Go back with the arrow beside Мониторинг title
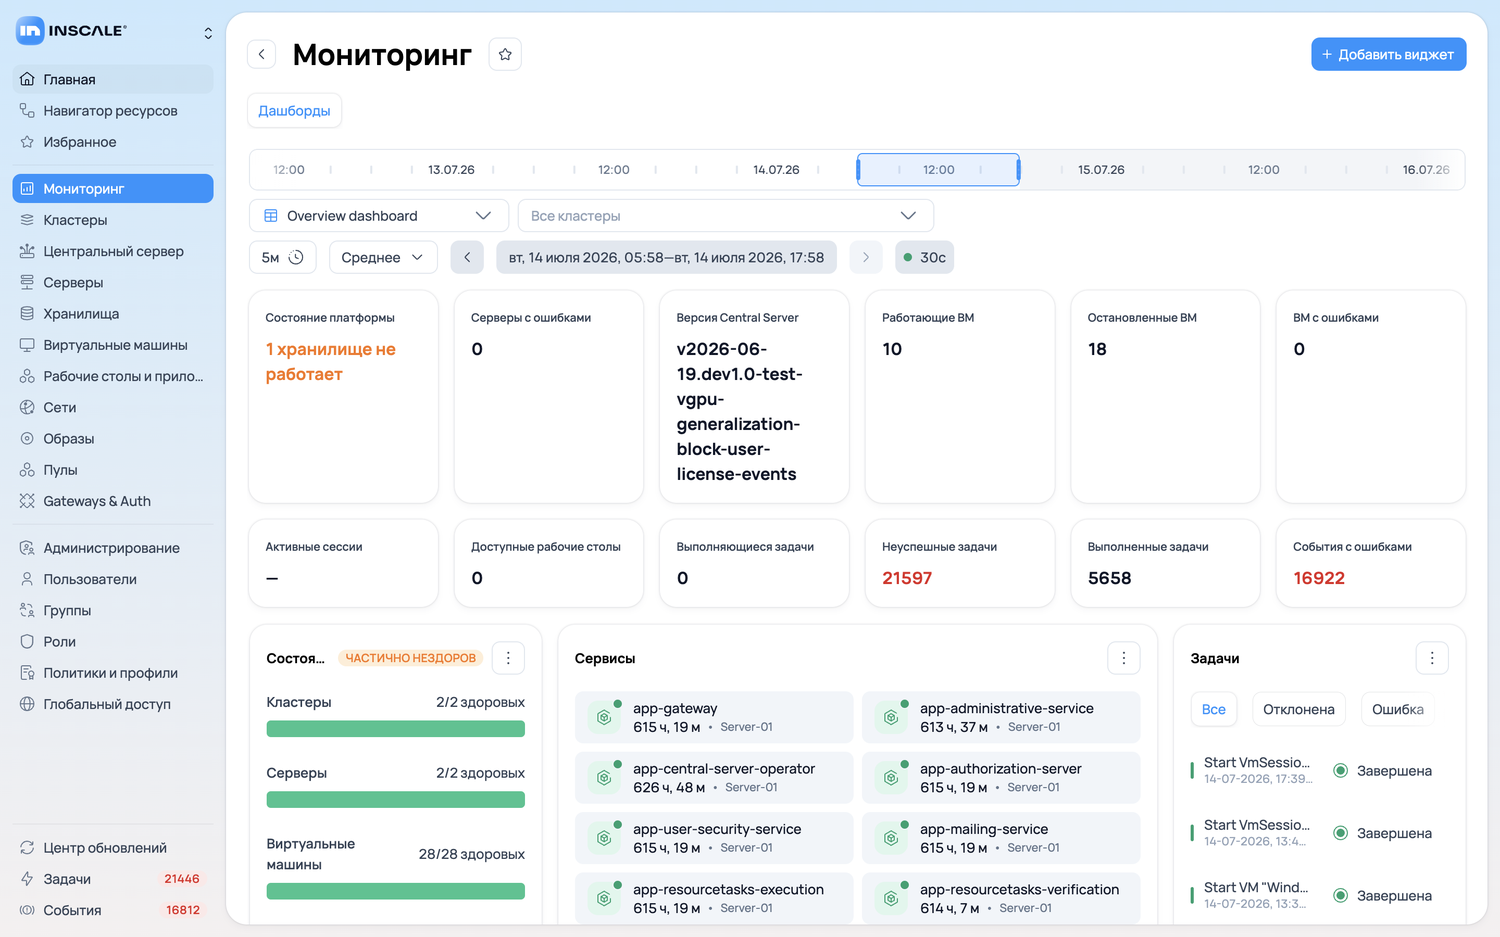 (x=262, y=54)
